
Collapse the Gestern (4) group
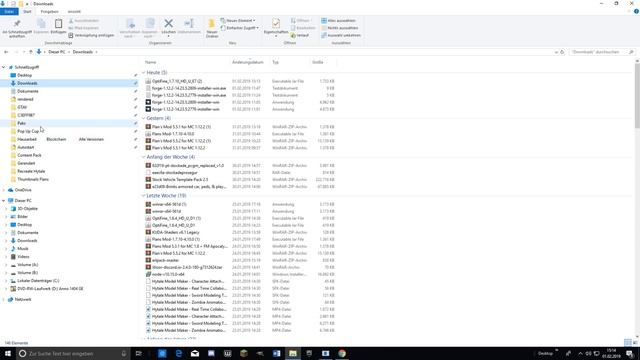143,118
